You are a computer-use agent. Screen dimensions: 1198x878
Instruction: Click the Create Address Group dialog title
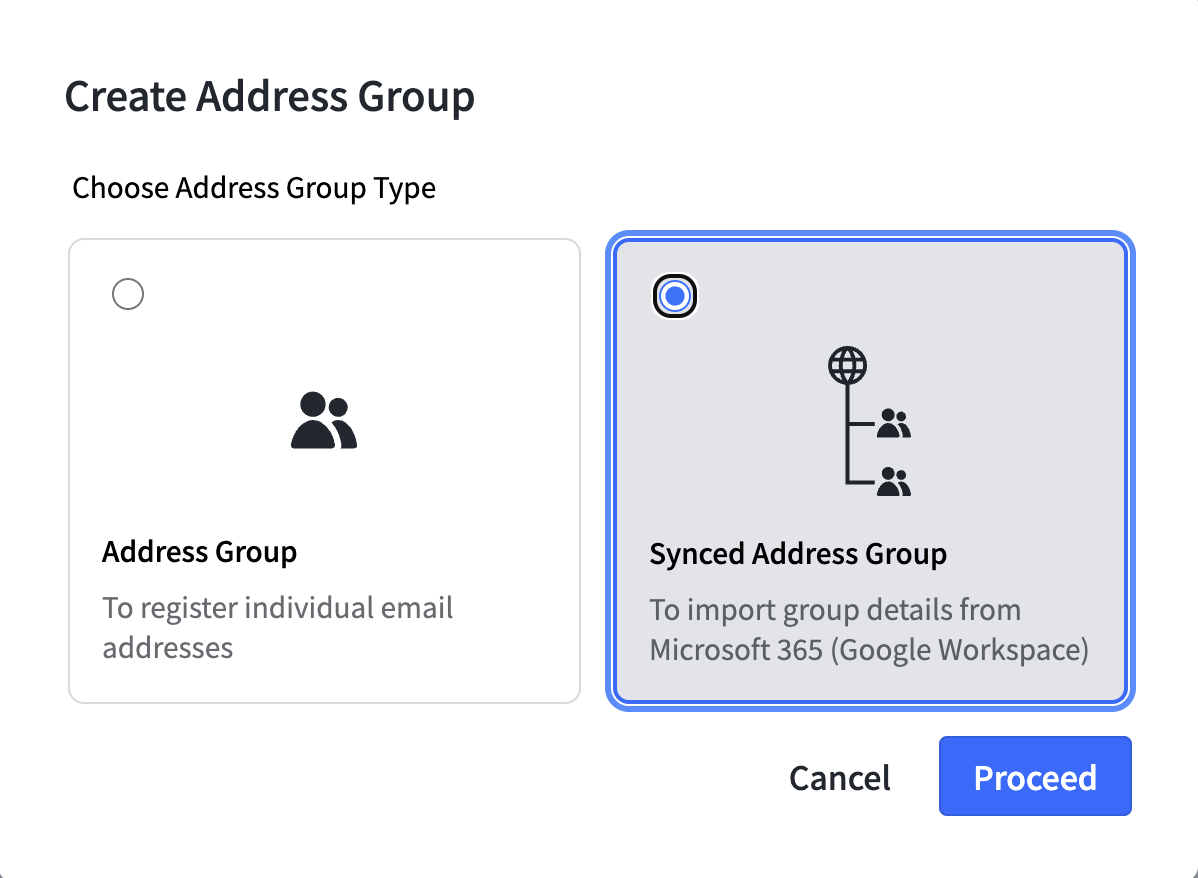[270, 96]
